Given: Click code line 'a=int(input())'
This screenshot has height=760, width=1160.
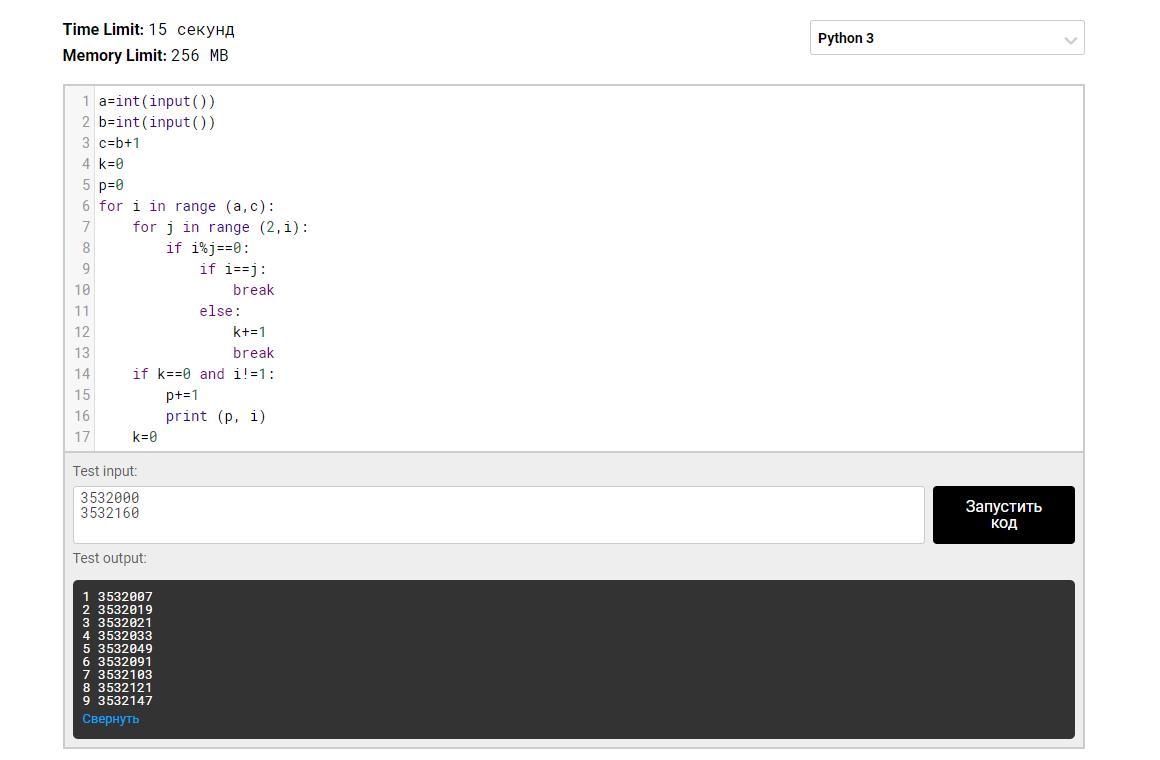Looking at the screenshot, I should [x=157, y=101].
